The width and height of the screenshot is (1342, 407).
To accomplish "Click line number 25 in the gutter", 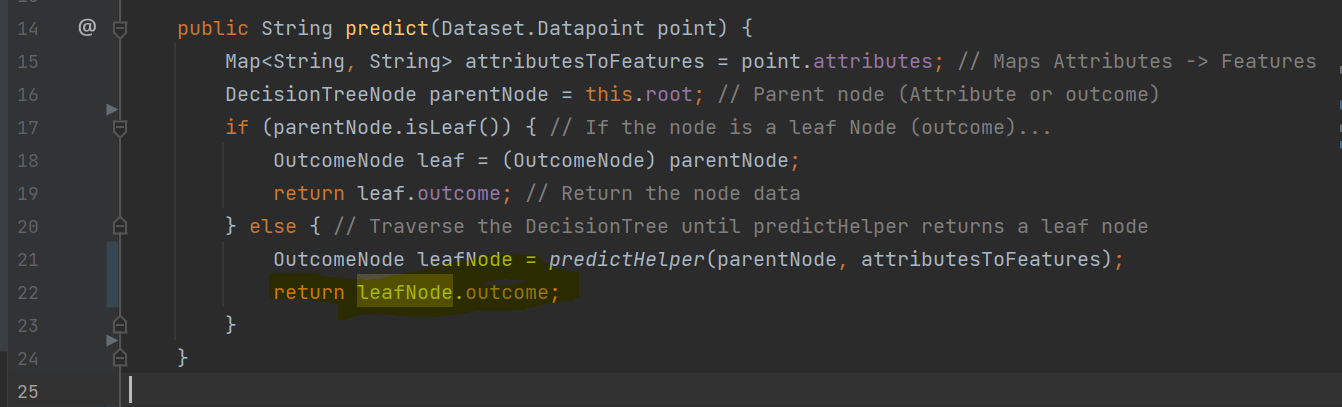I will point(28,390).
